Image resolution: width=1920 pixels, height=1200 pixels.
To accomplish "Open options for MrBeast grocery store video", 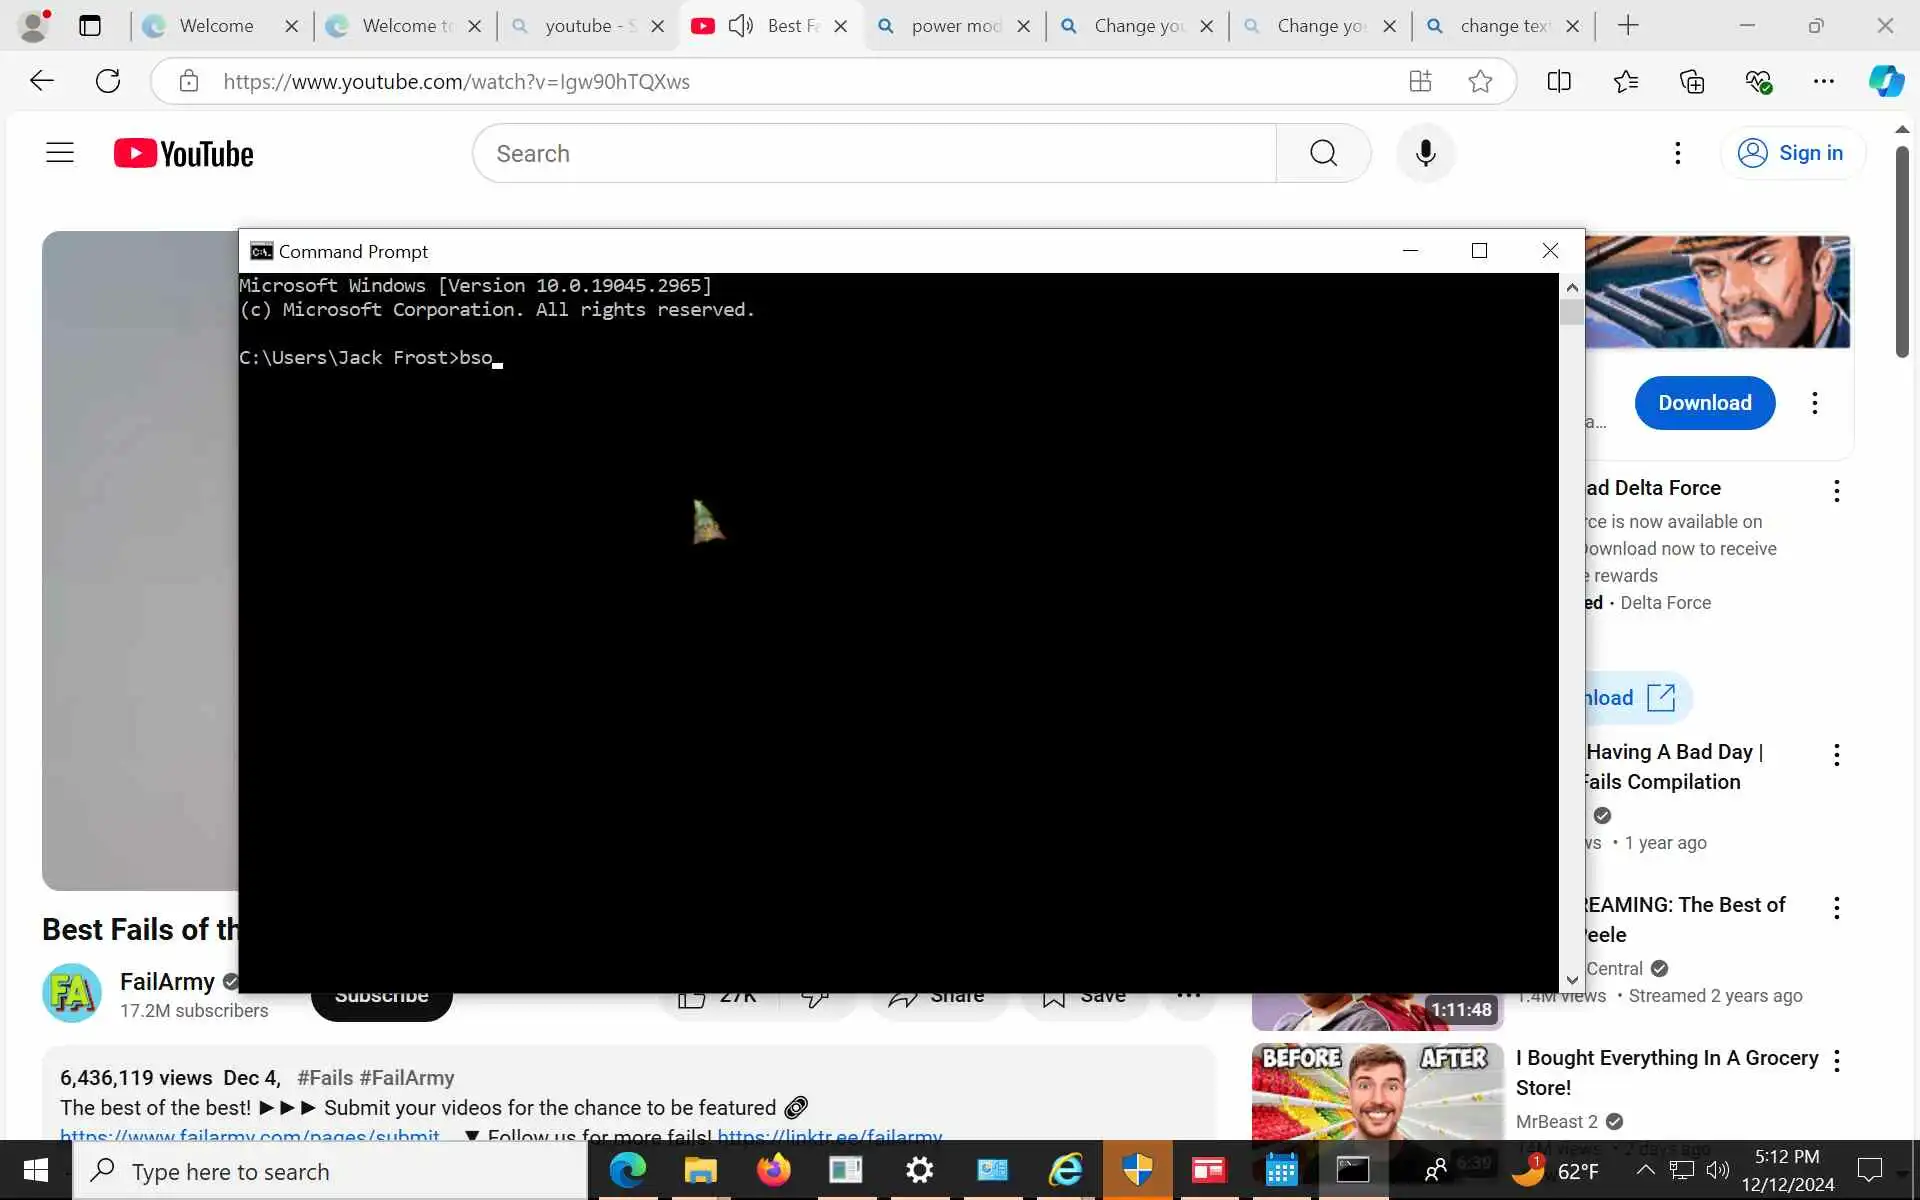I will pos(1836,1061).
